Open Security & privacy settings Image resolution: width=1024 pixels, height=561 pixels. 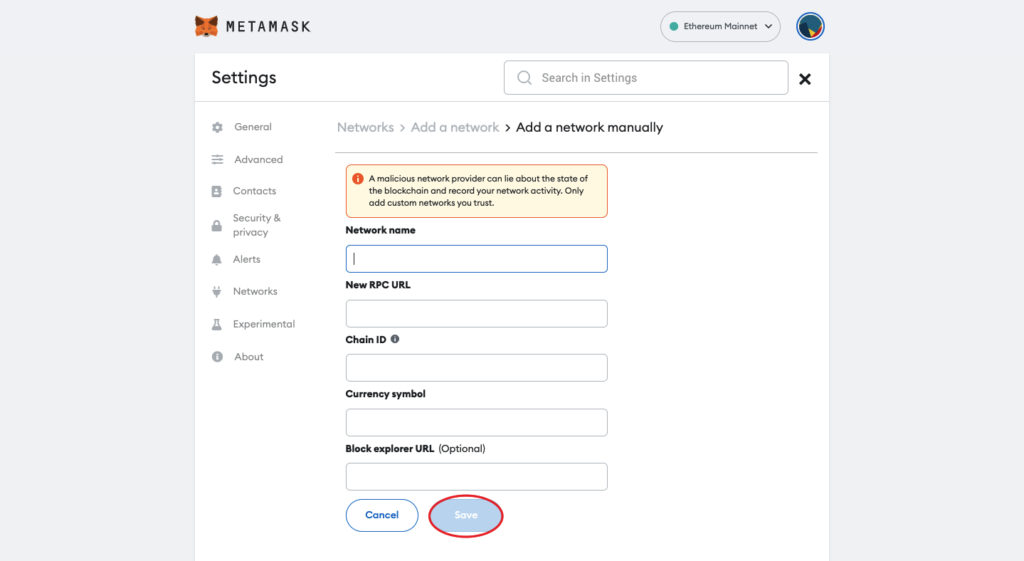pyautogui.click(x=257, y=225)
